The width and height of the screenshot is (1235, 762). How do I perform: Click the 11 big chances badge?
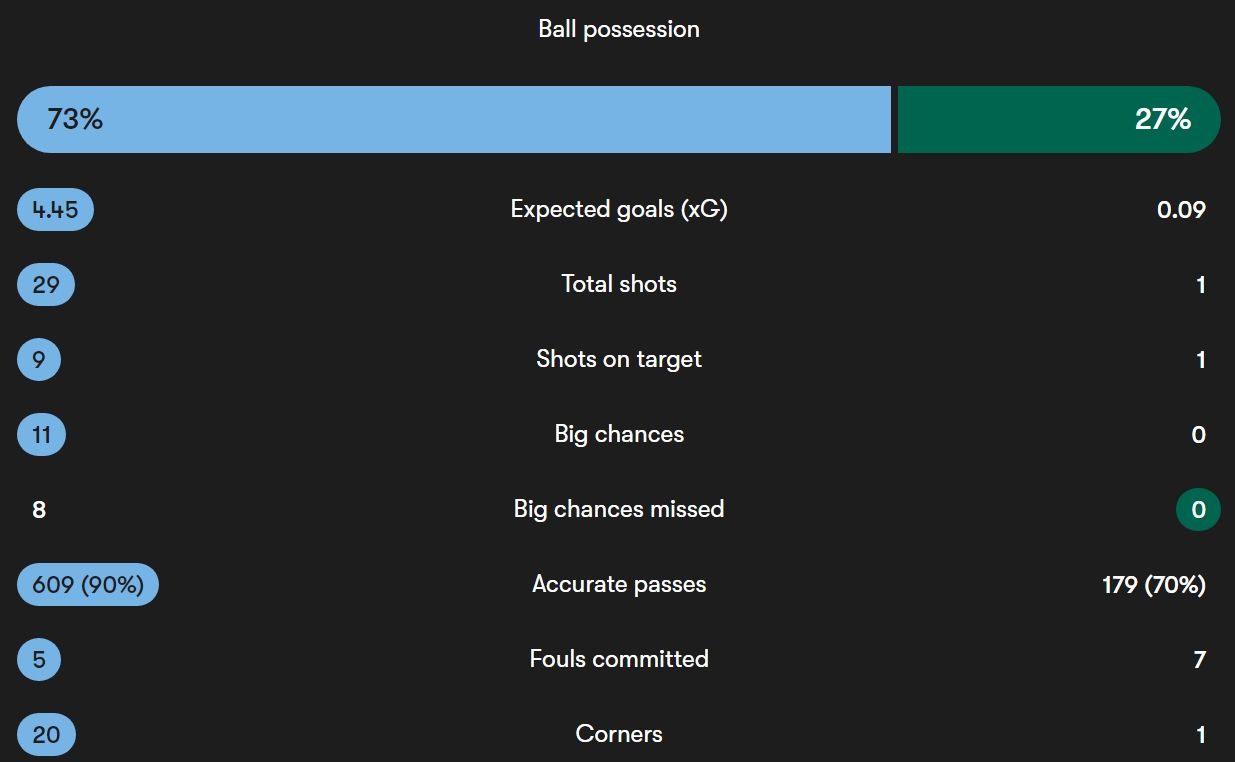point(41,435)
